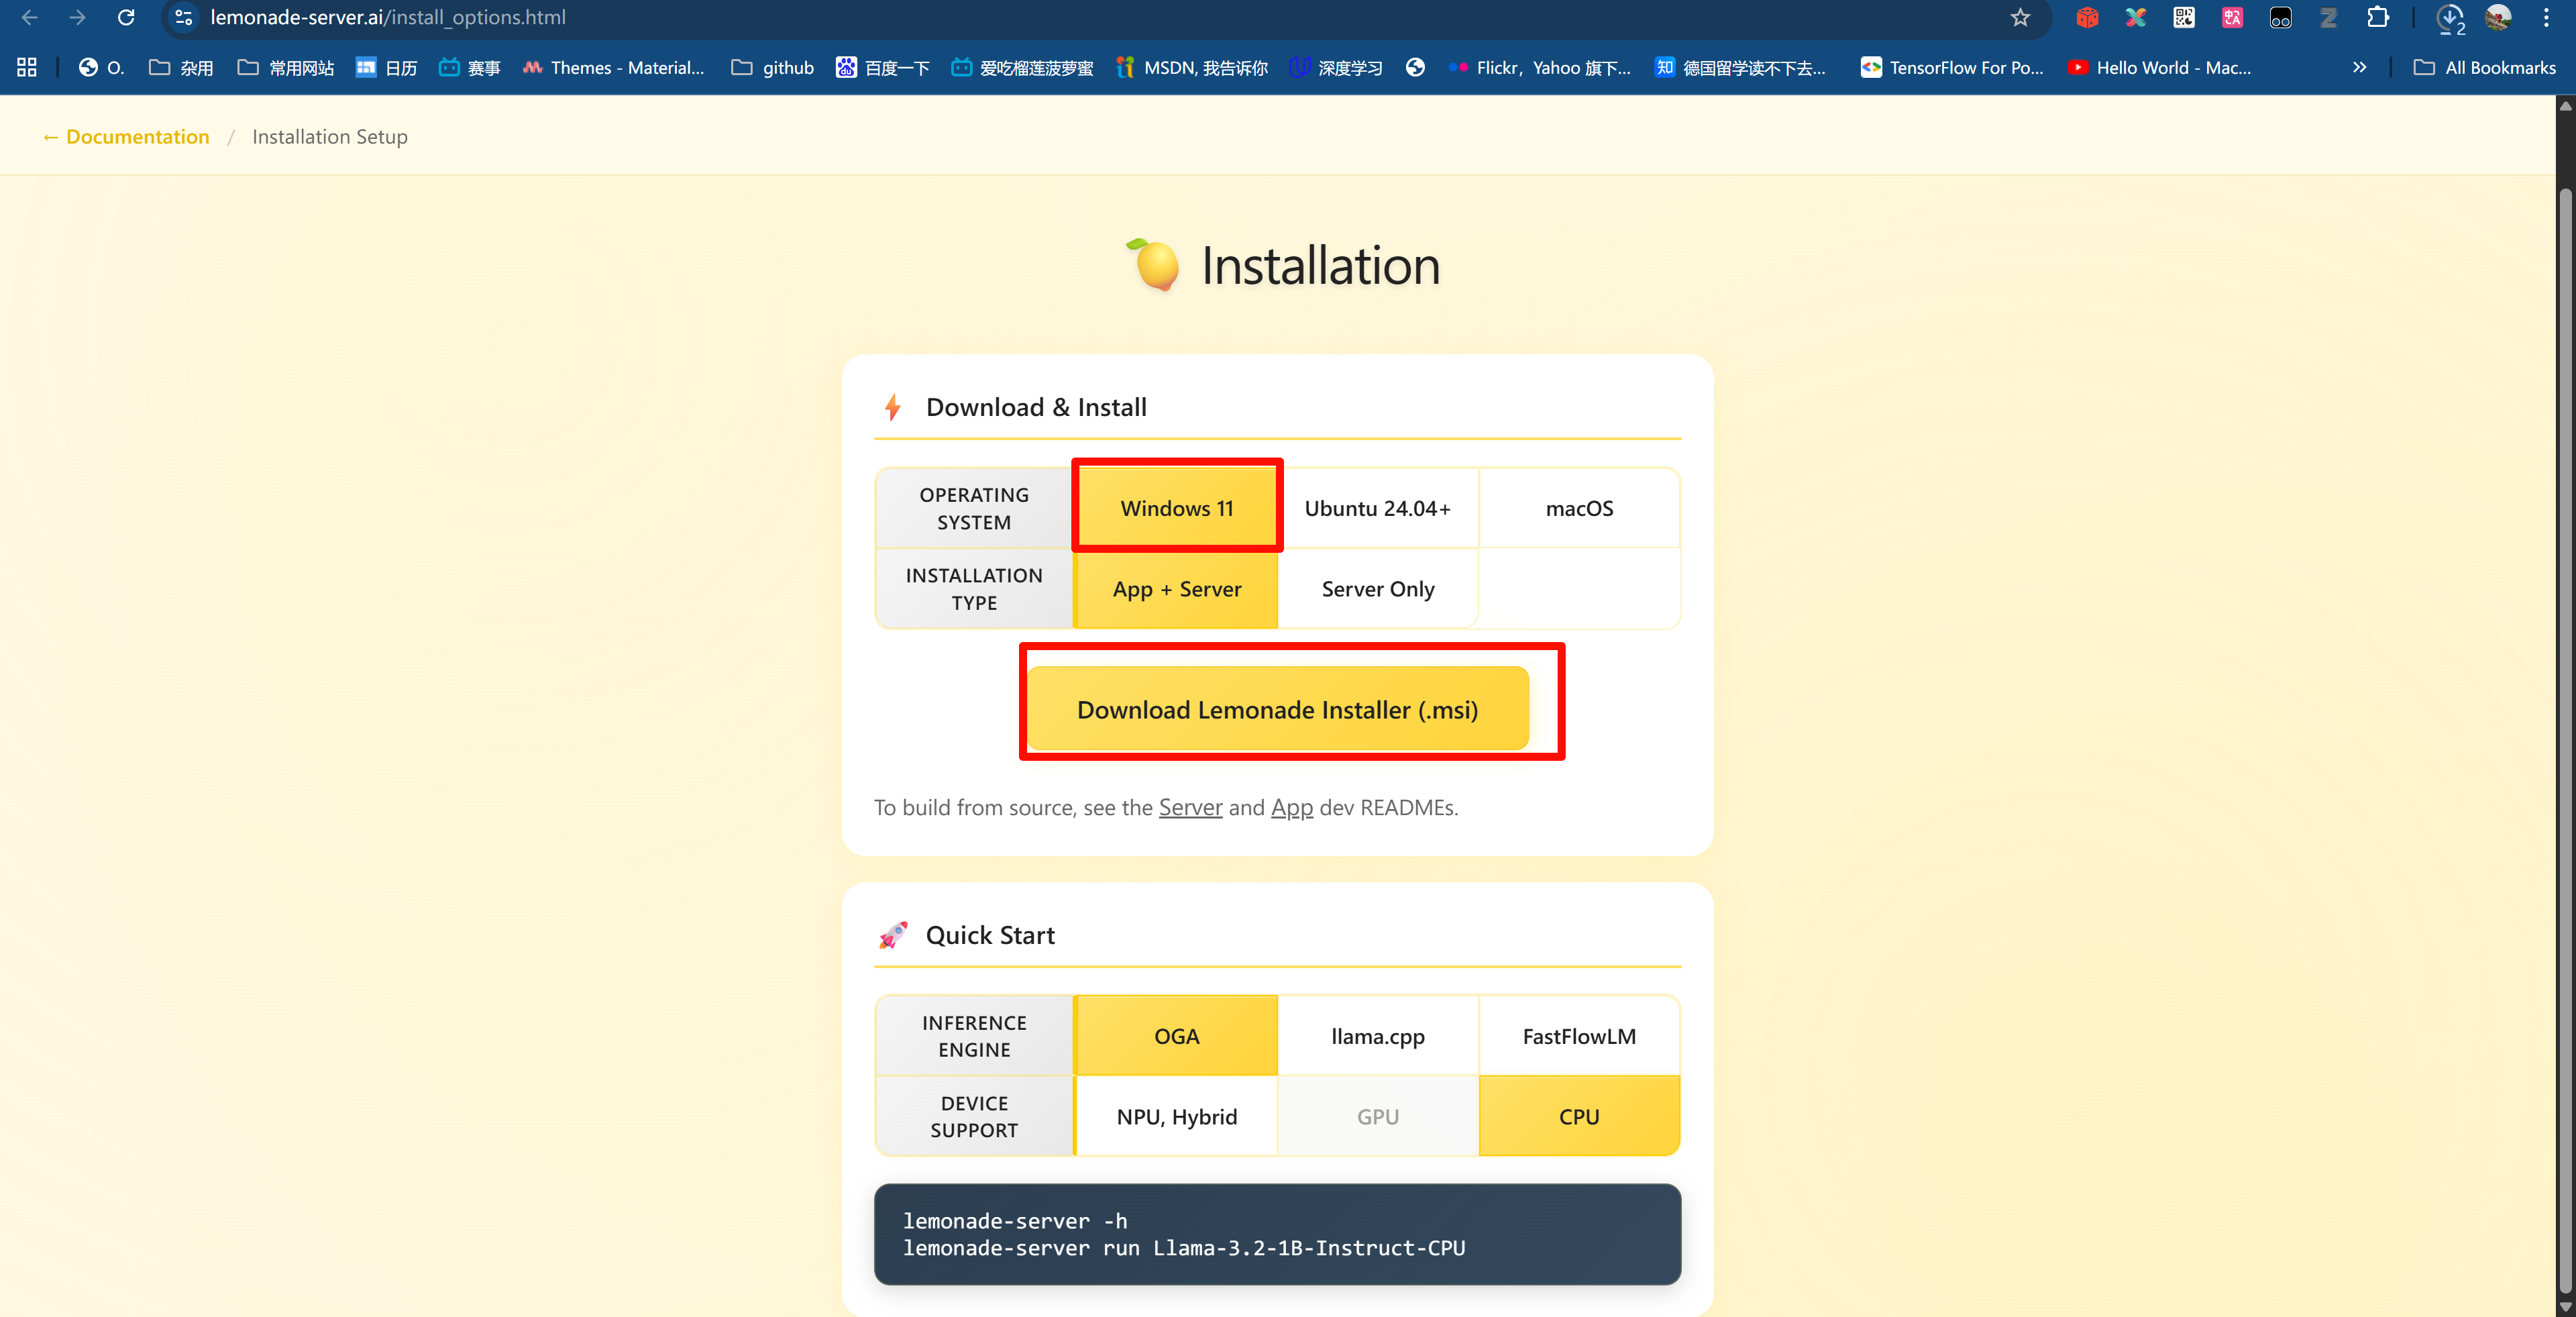Open the Themes - Material bookmark

(x=613, y=68)
